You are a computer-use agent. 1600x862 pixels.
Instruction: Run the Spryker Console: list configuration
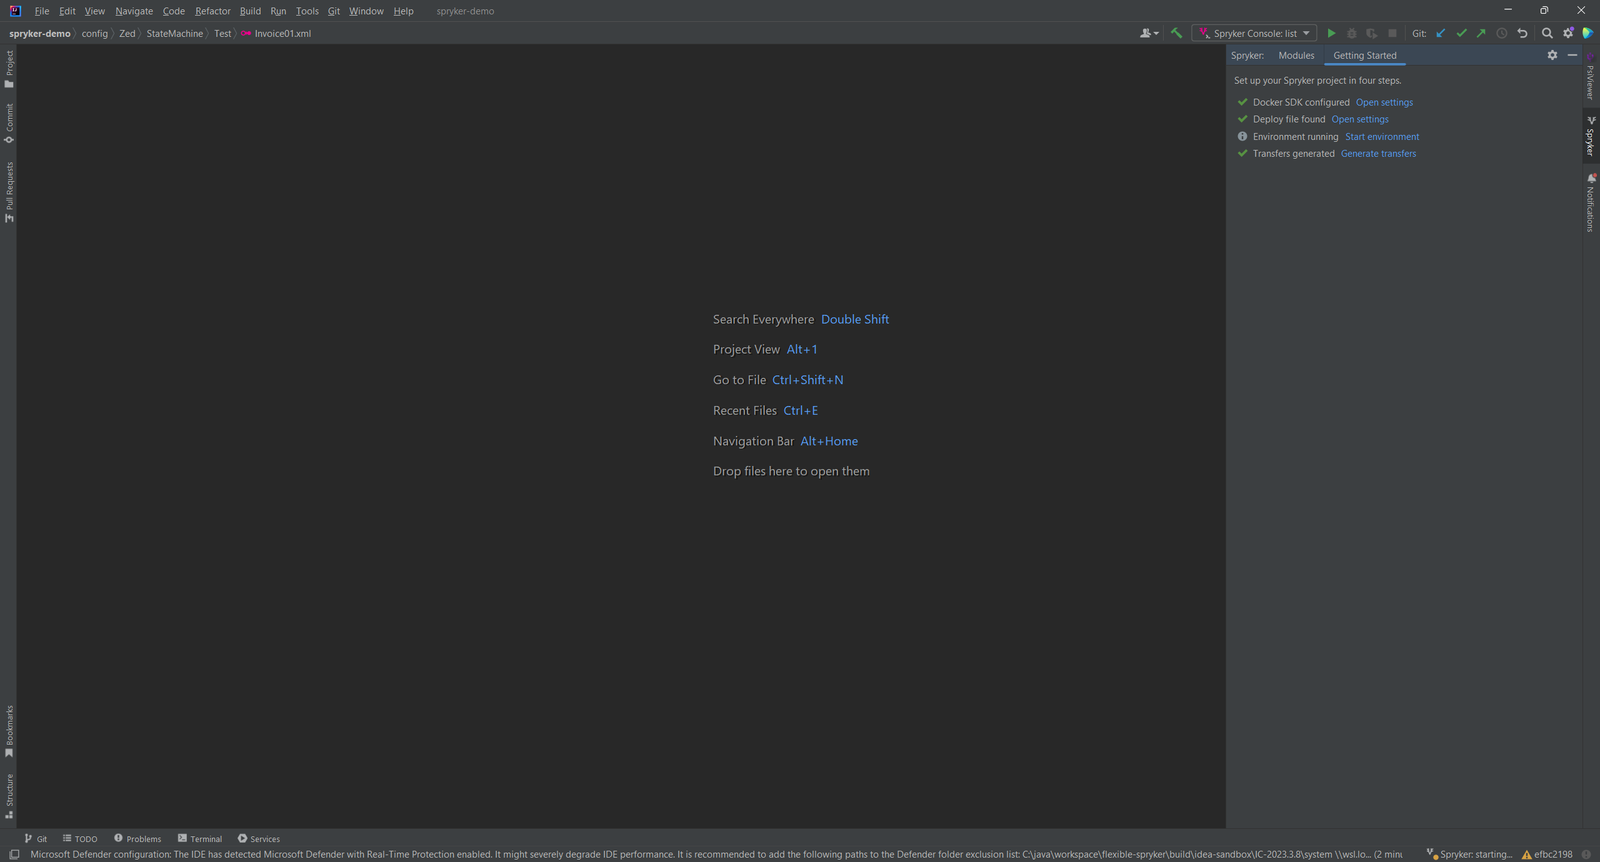tap(1331, 33)
